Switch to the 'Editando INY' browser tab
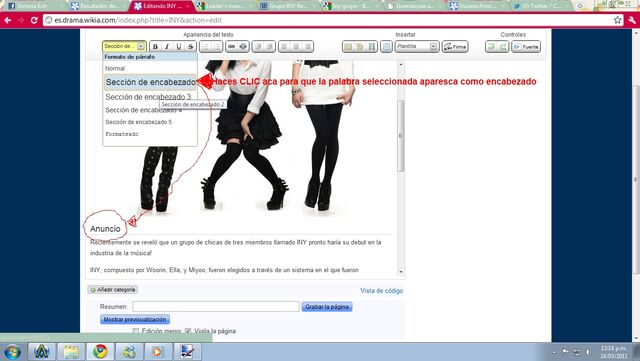The image size is (640, 361). [162, 6]
